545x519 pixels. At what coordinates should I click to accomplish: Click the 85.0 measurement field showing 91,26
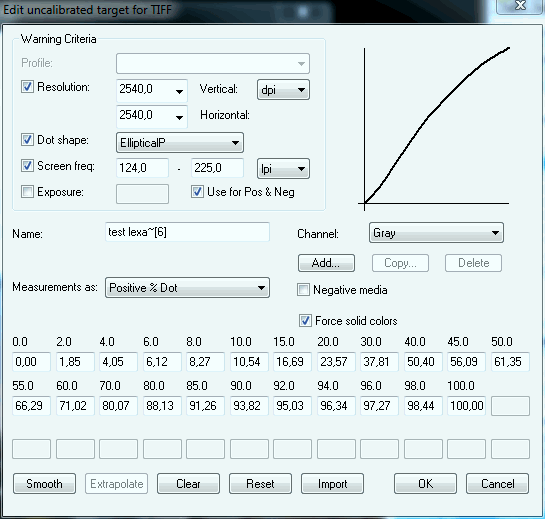[x=205, y=406]
